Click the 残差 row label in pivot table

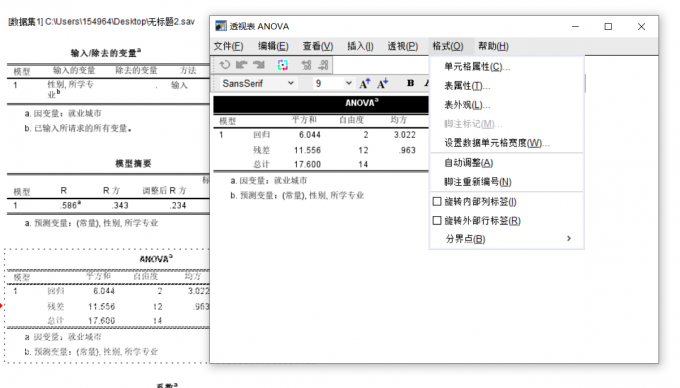(x=262, y=150)
